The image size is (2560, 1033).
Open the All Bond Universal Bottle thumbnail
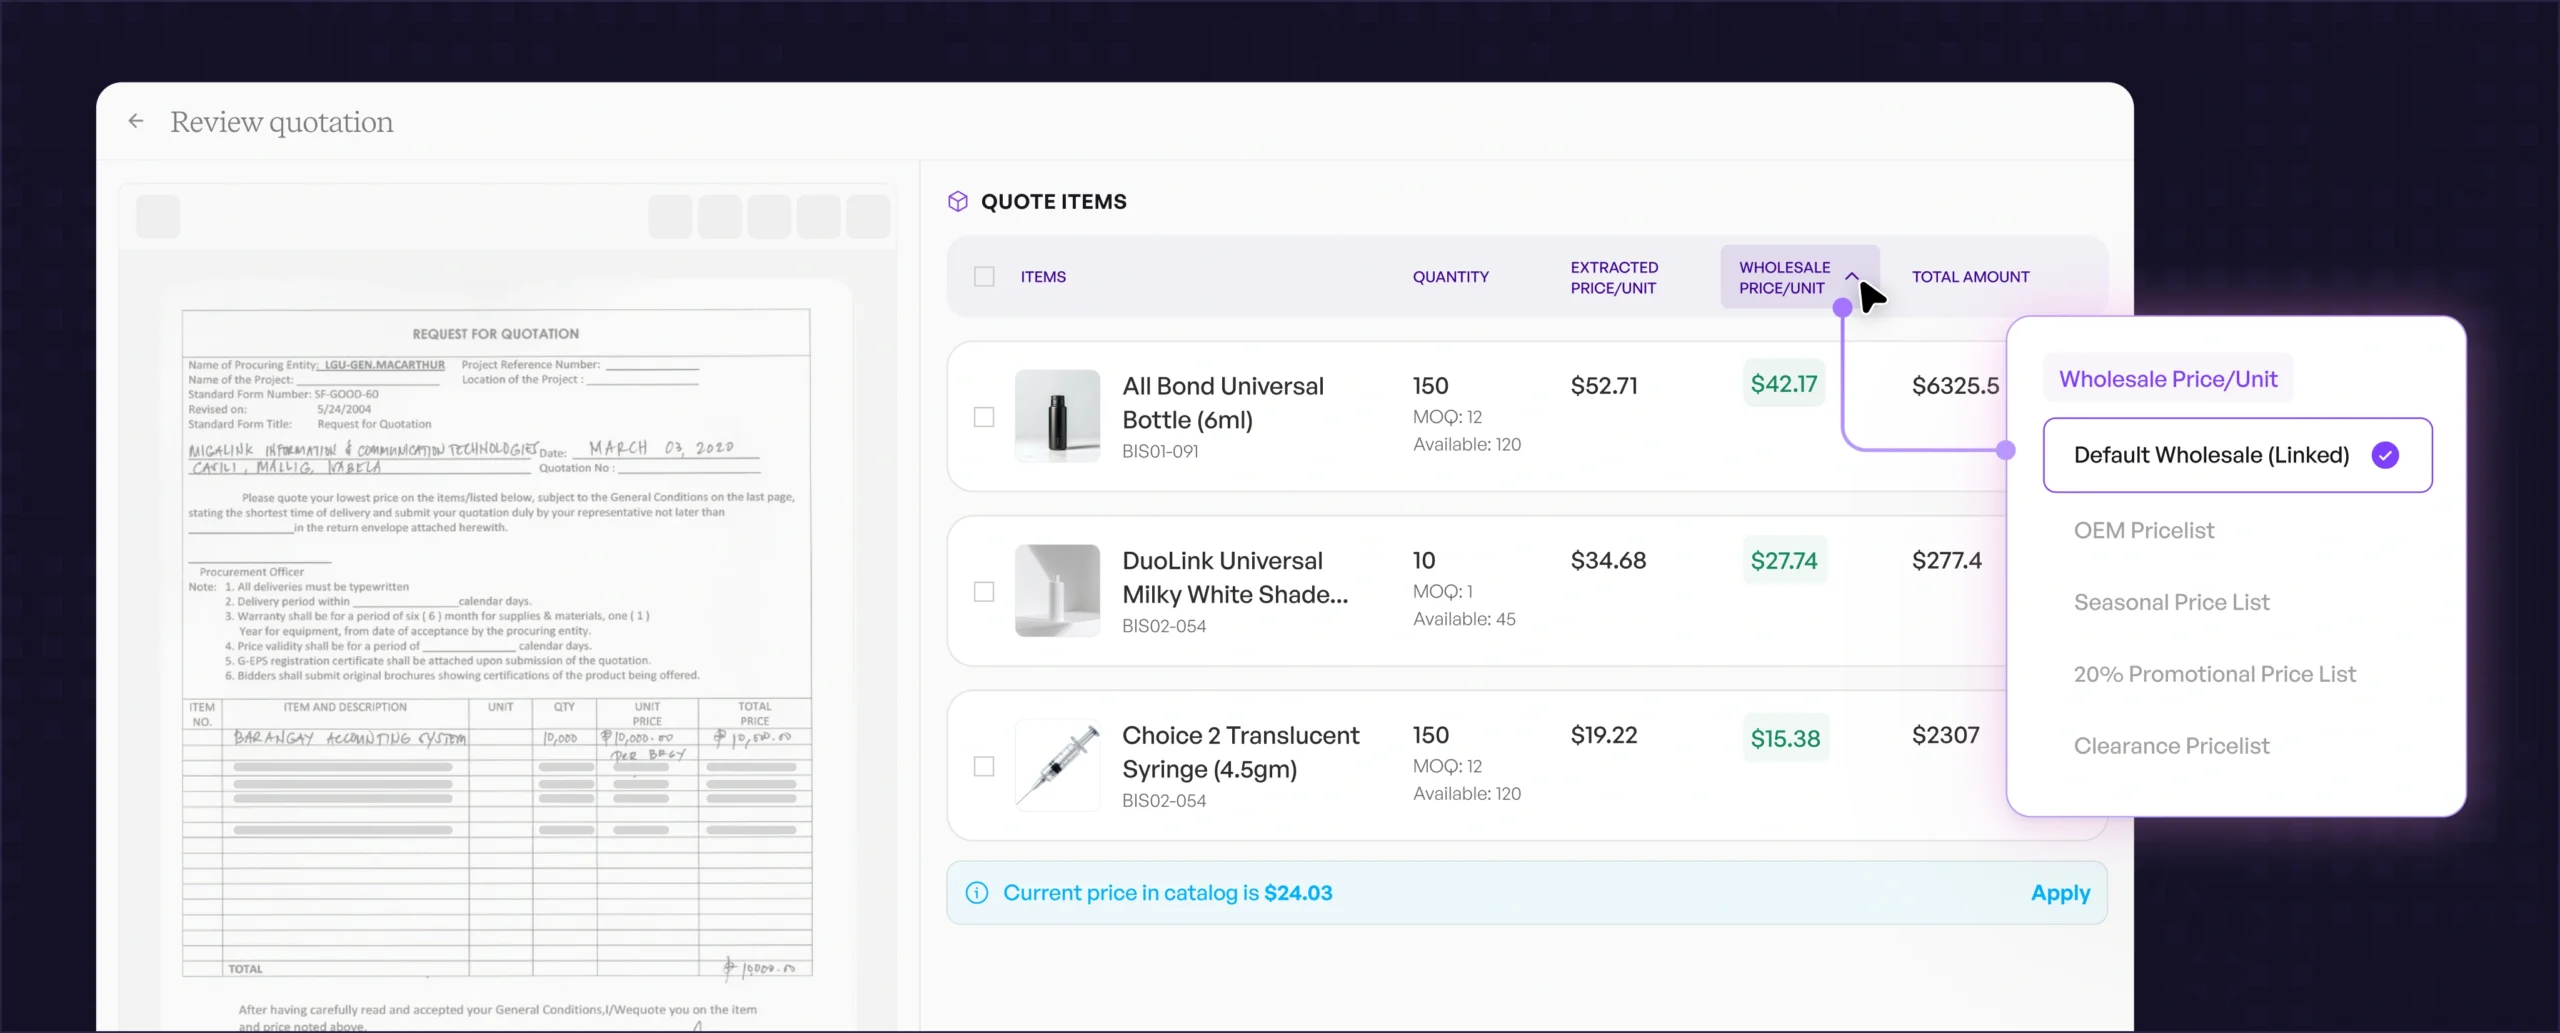point(1057,416)
